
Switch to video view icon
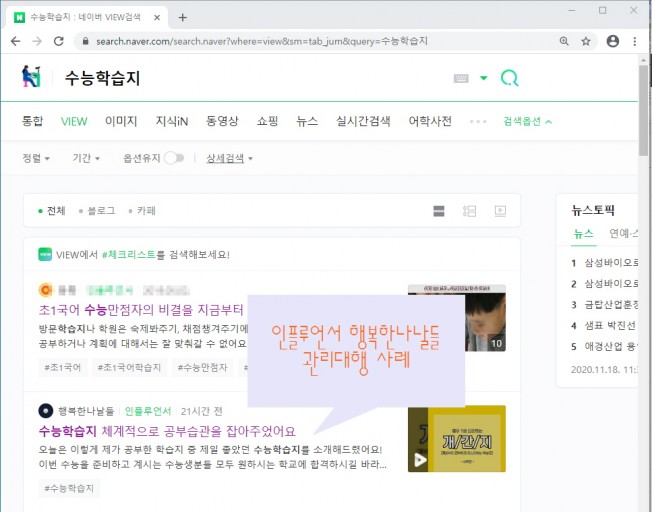tap(500, 211)
